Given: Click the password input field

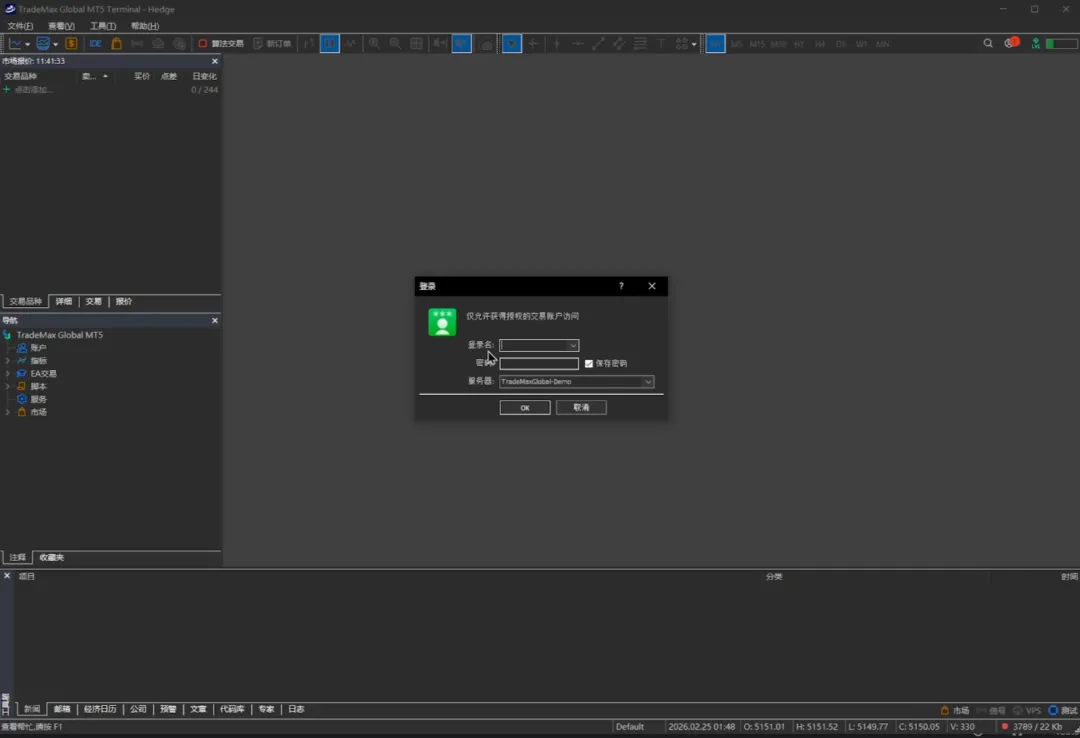Looking at the screenshot, I should point(539,364).
